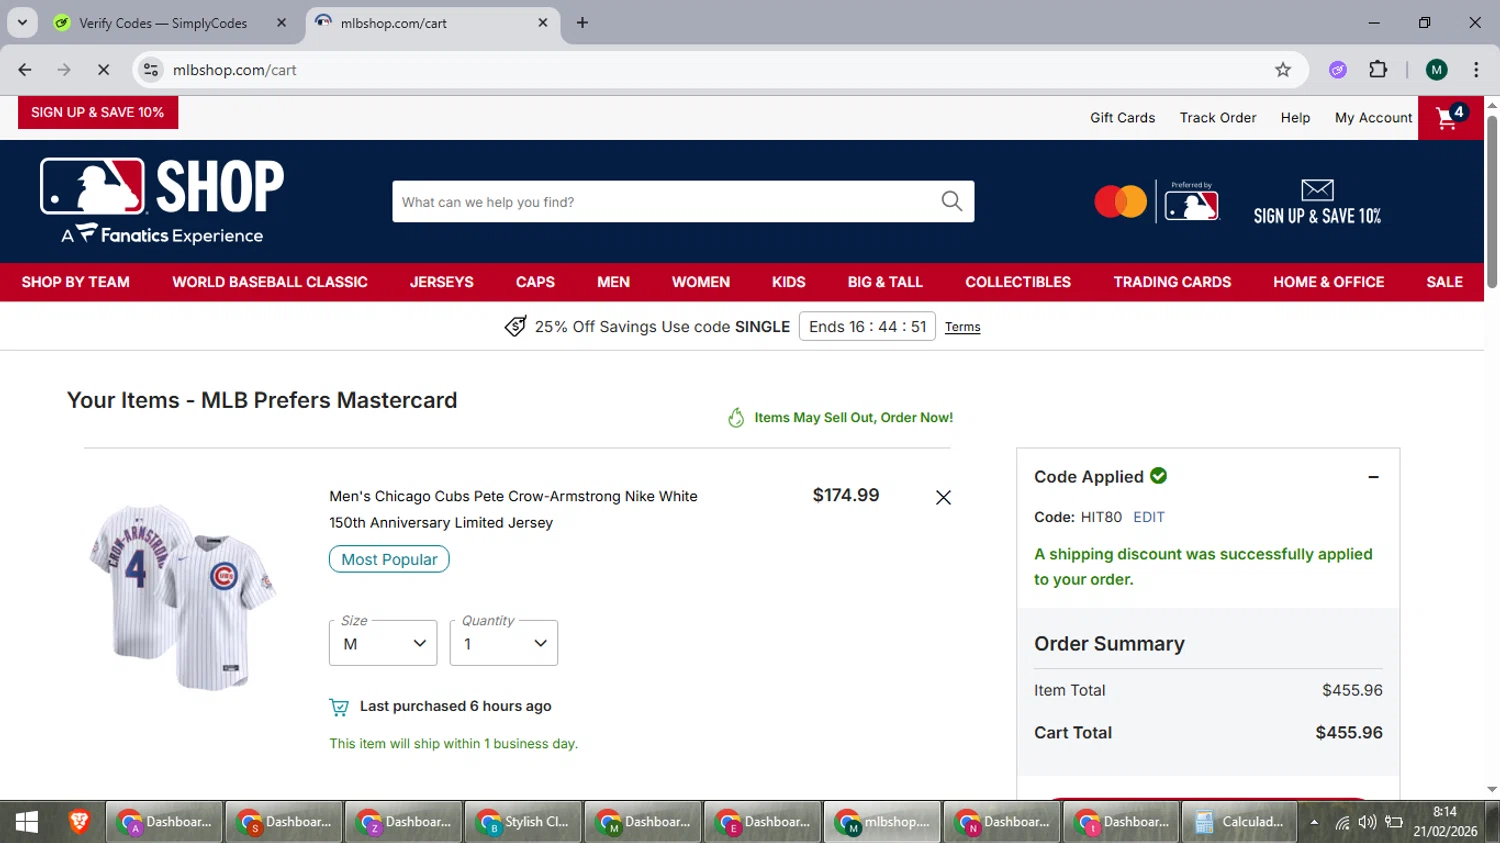Open the SALE menu
1500x843 pixels.
pyautogui.click(x=1444, y=282)
